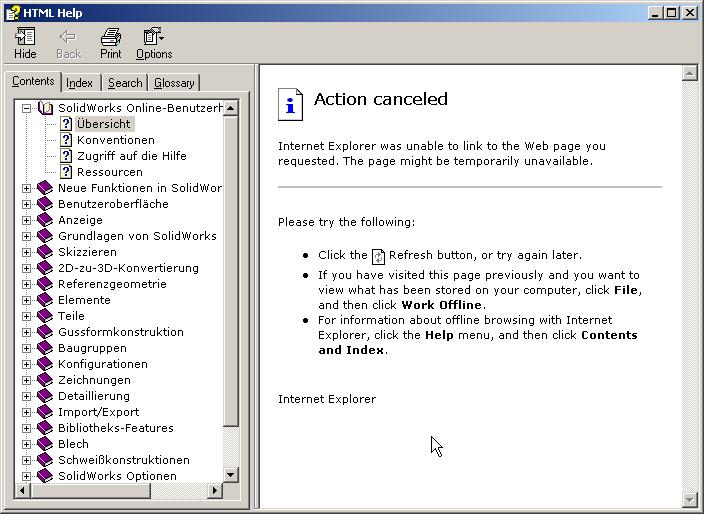Open the Ressourcen topic
The width and height of the screenshot is (704, 514).
pyautogui.click(x=110, y=172)
